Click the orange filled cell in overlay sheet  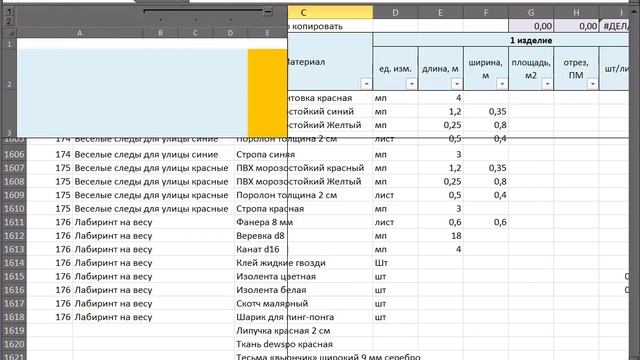coord(267,93)
